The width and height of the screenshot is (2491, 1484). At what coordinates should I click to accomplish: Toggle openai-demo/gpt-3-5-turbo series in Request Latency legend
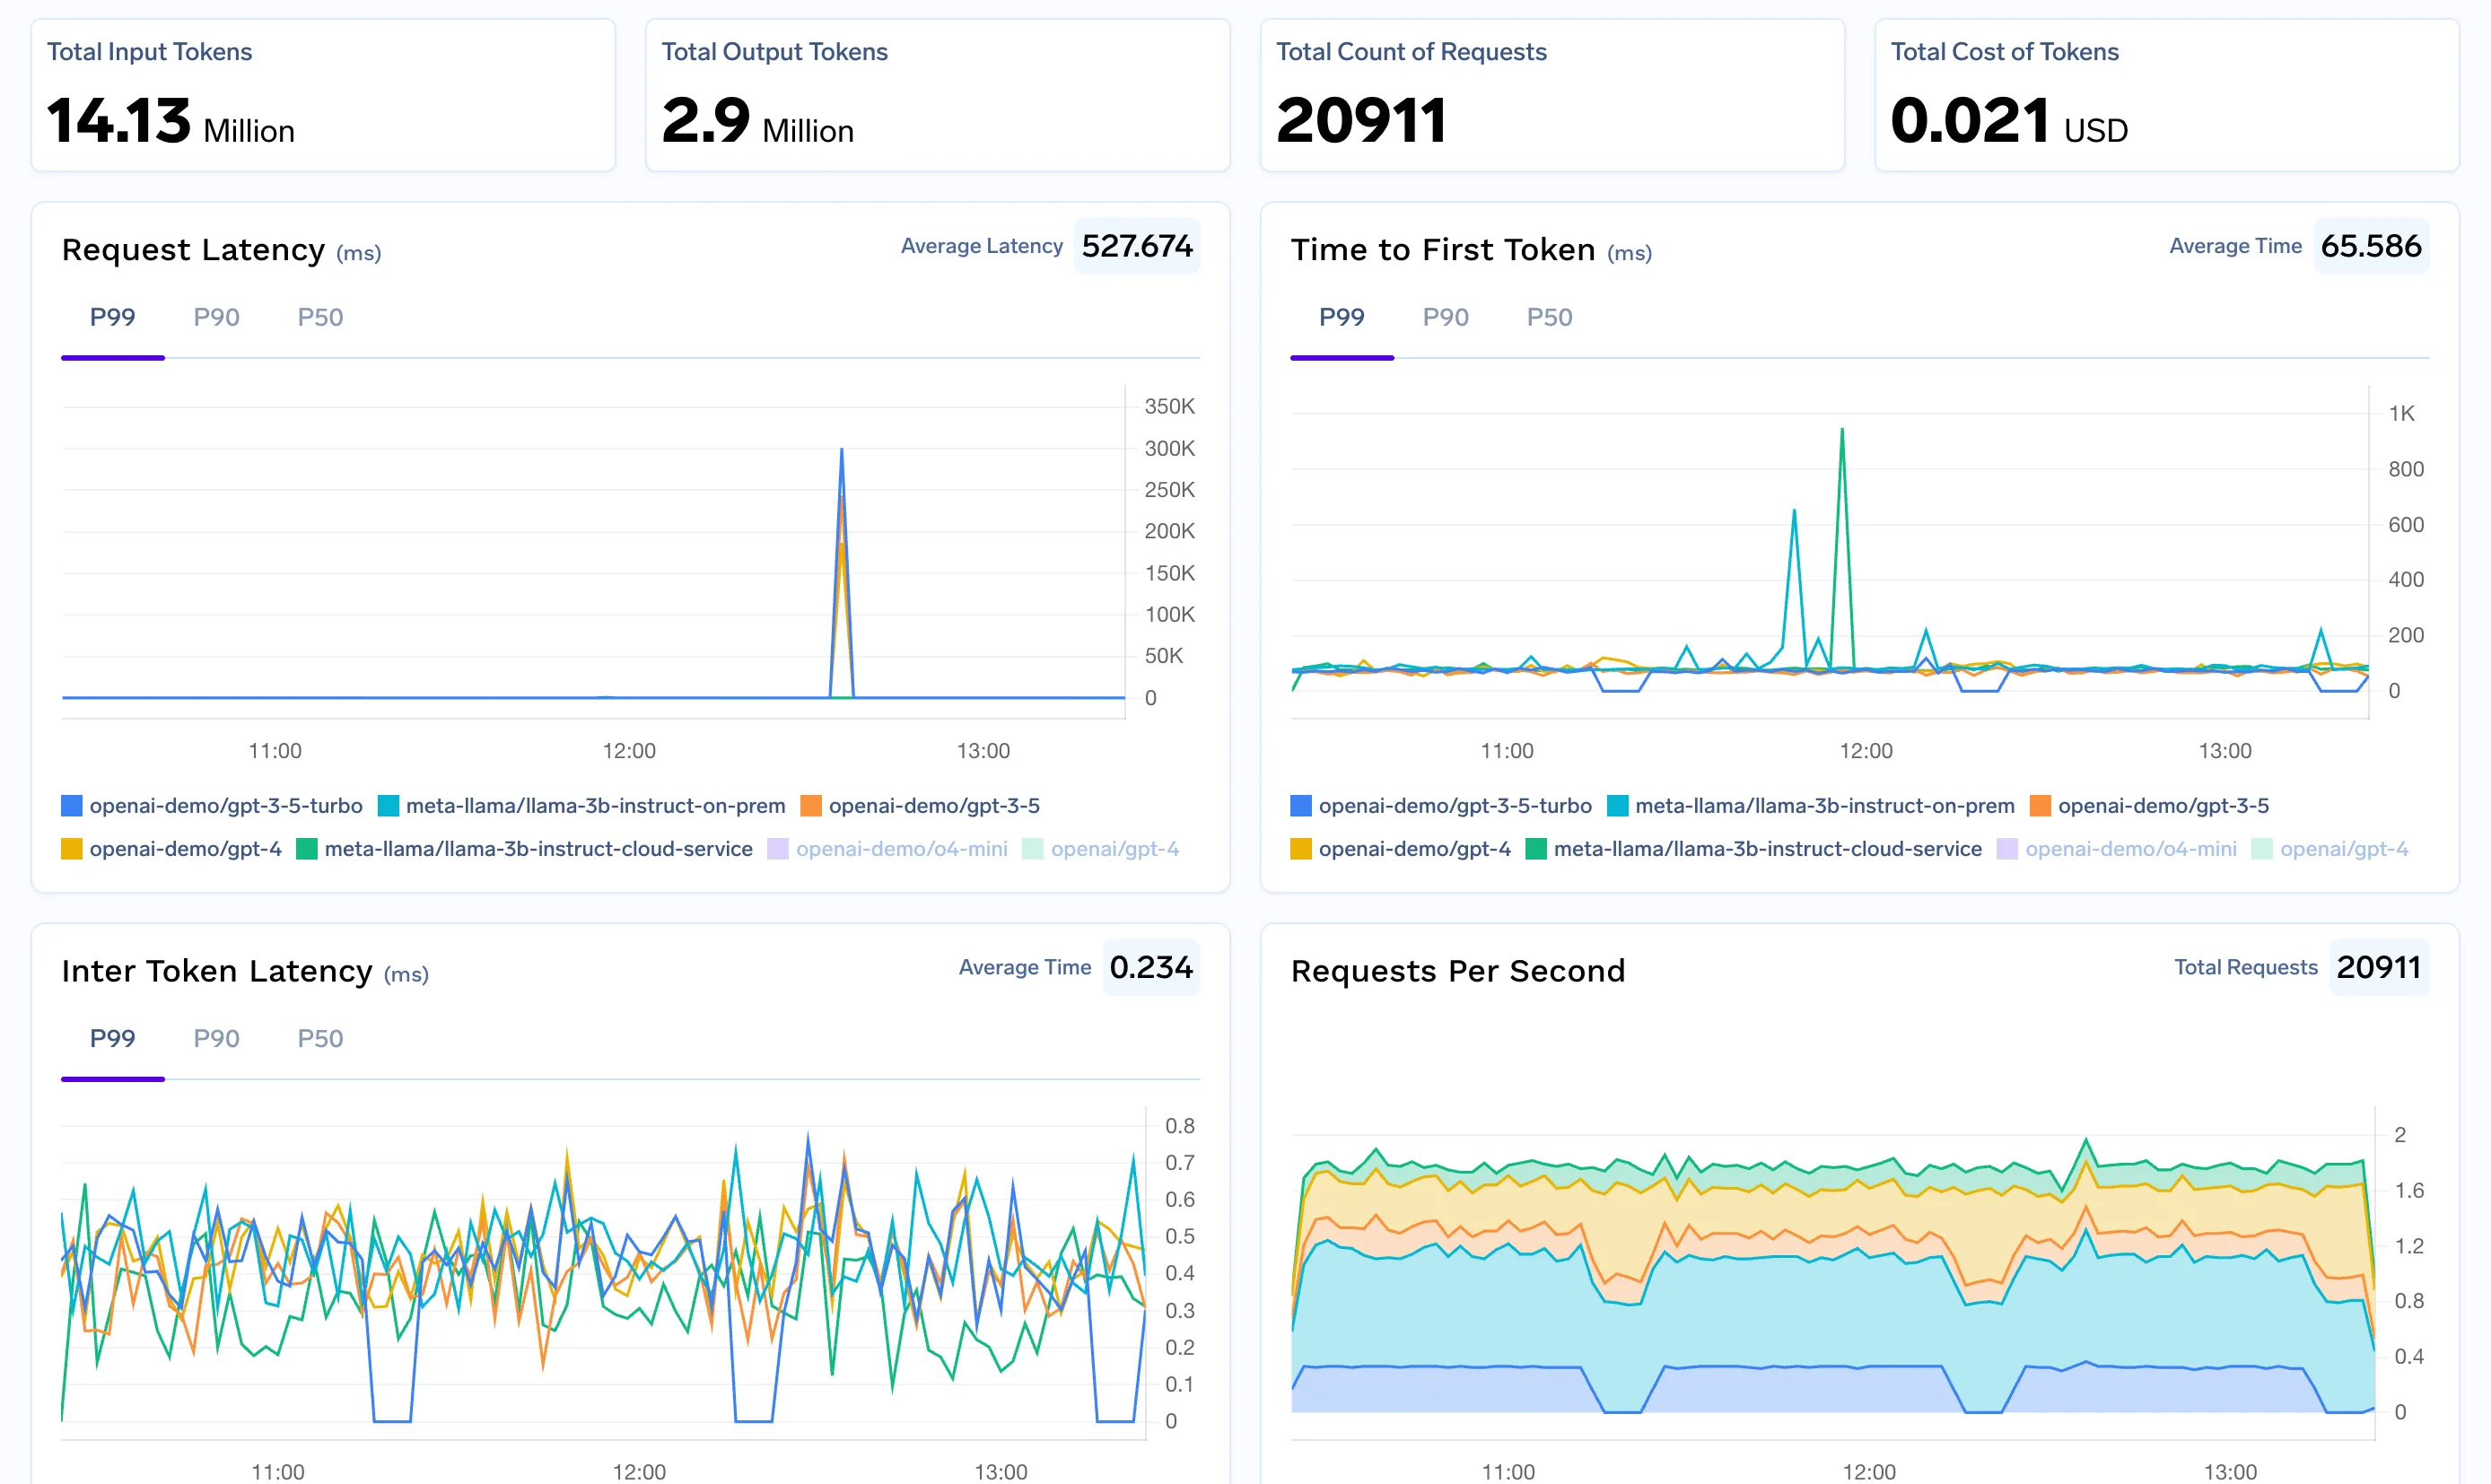pos(225,806)
